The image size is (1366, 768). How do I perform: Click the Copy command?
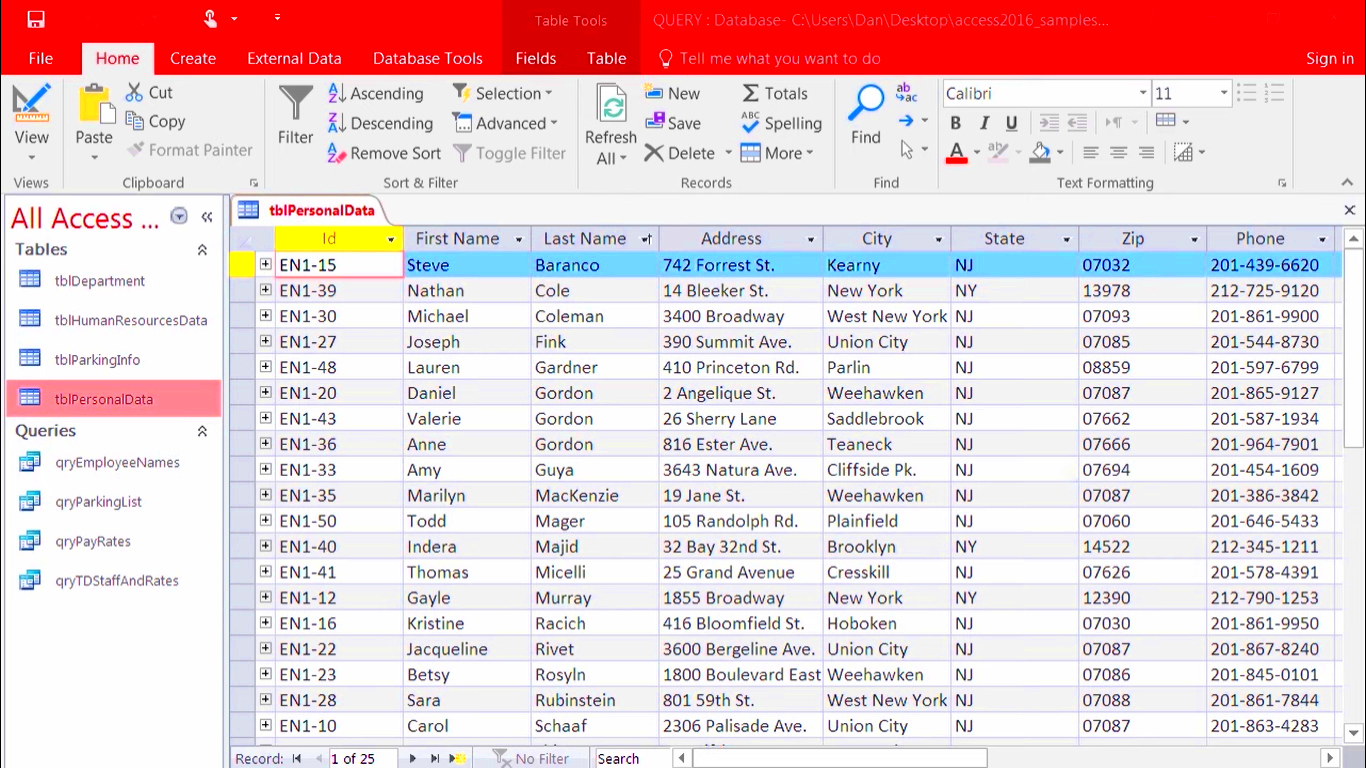coord(155,121)
